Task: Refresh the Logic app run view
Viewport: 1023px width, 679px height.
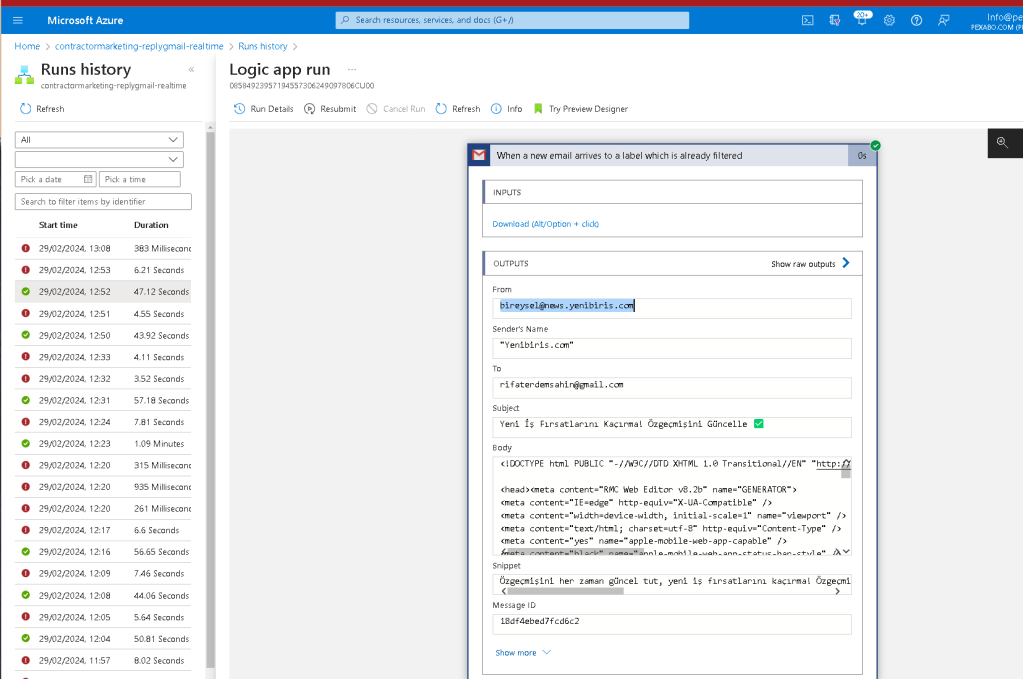Action: click(x=458, y=109)
